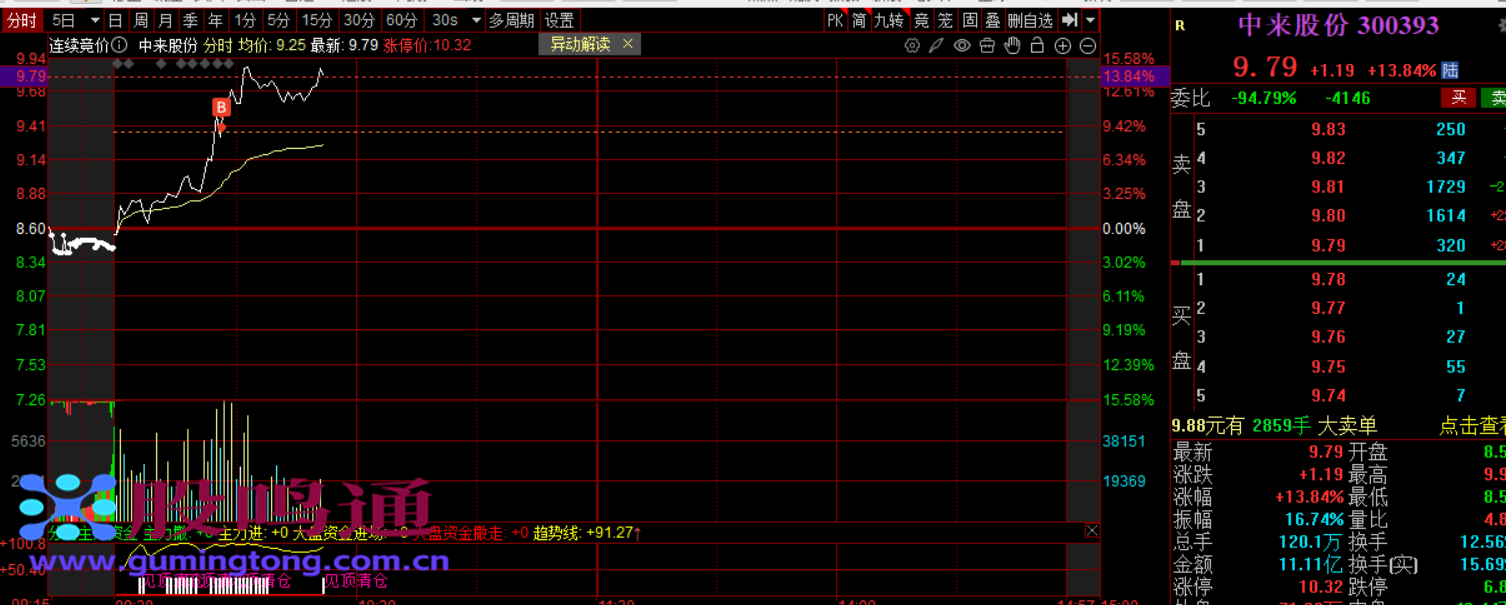
Task: Toggle the eye visibility icon
Action: (962, 45)
